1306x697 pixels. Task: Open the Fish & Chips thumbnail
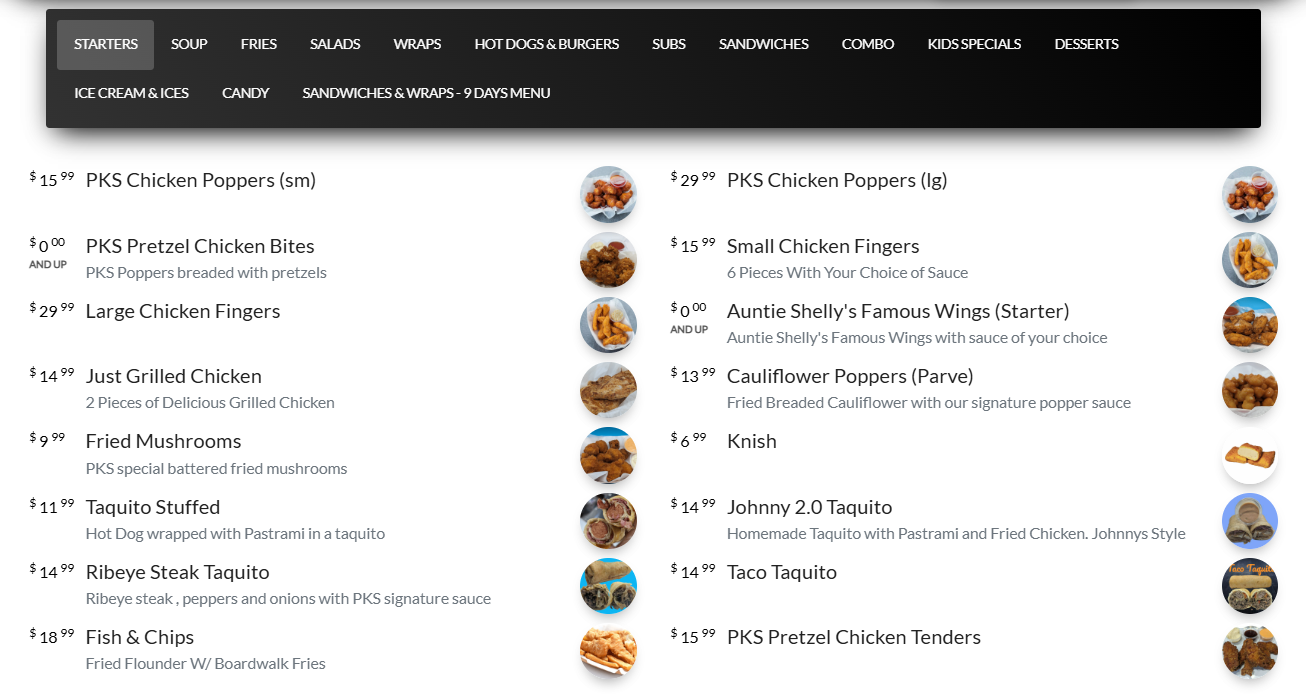click(608, 651)
